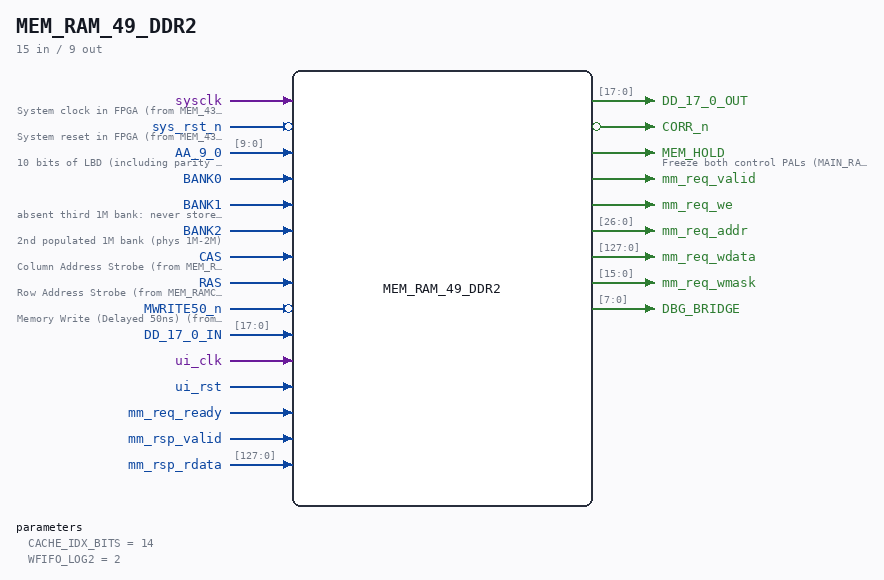Select the CORR_n output port label
884x580 pixels.
(685, 126)
